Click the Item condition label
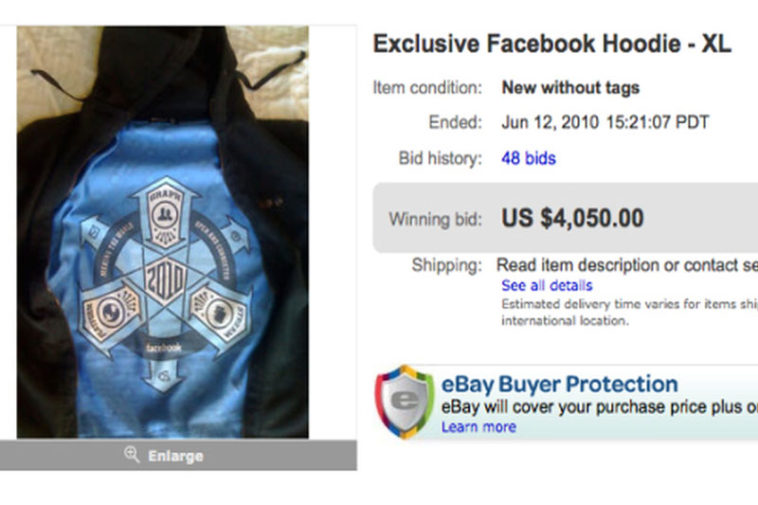 (x=427, y=87)
